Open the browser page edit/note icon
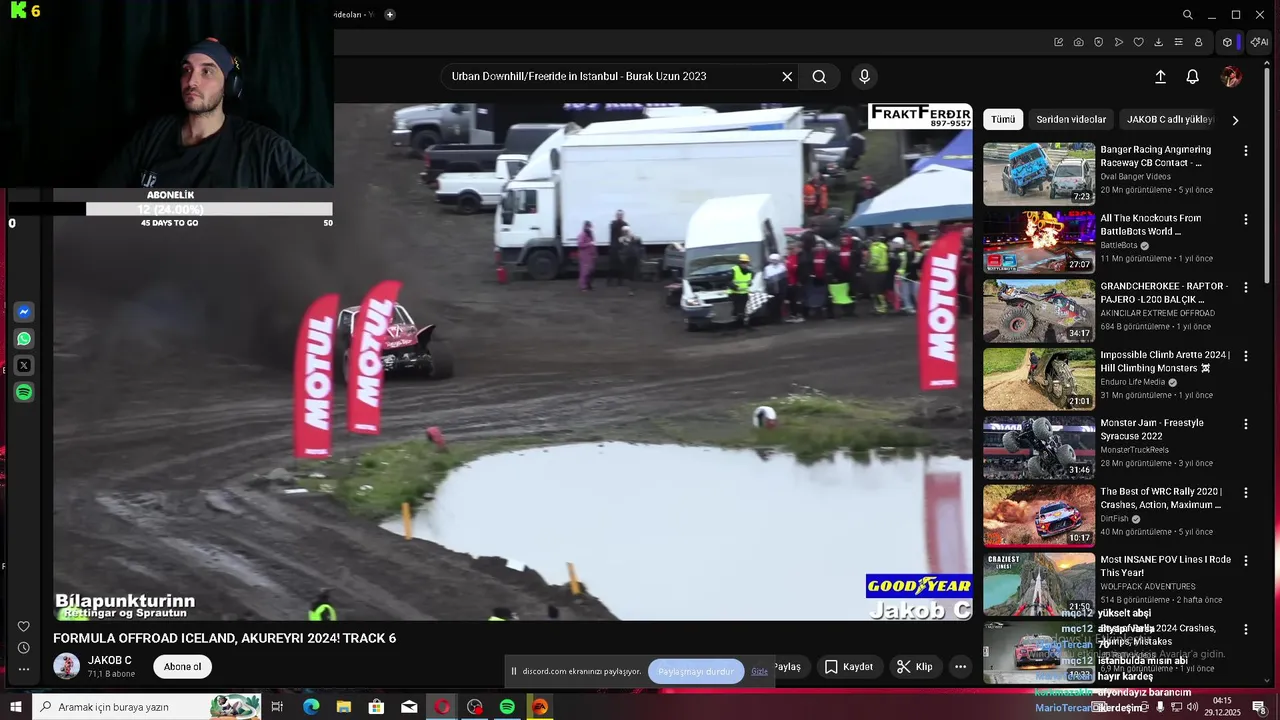 coord(1058,42)
